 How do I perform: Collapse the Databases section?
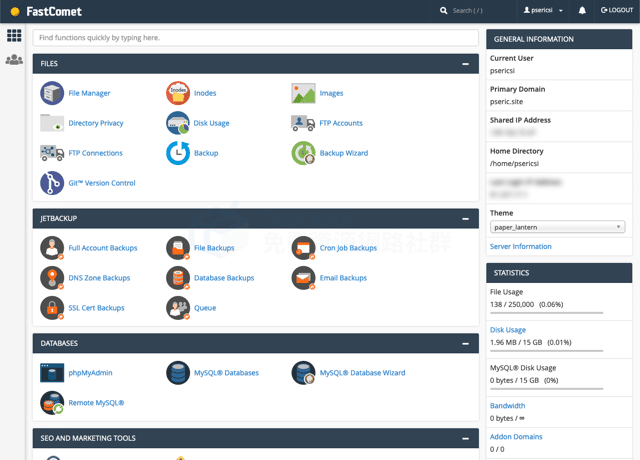coord(465,344)
